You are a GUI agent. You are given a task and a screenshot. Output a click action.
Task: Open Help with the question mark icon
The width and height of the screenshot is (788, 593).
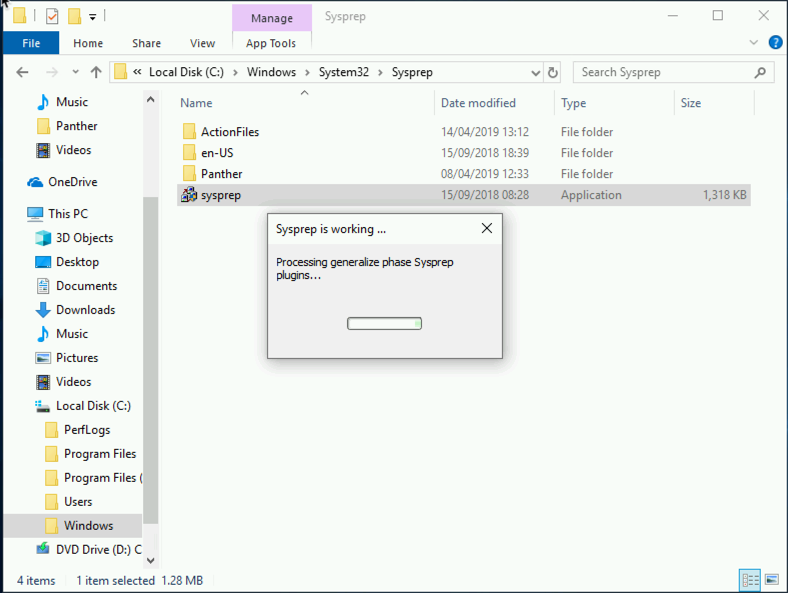tap(775, 43)
